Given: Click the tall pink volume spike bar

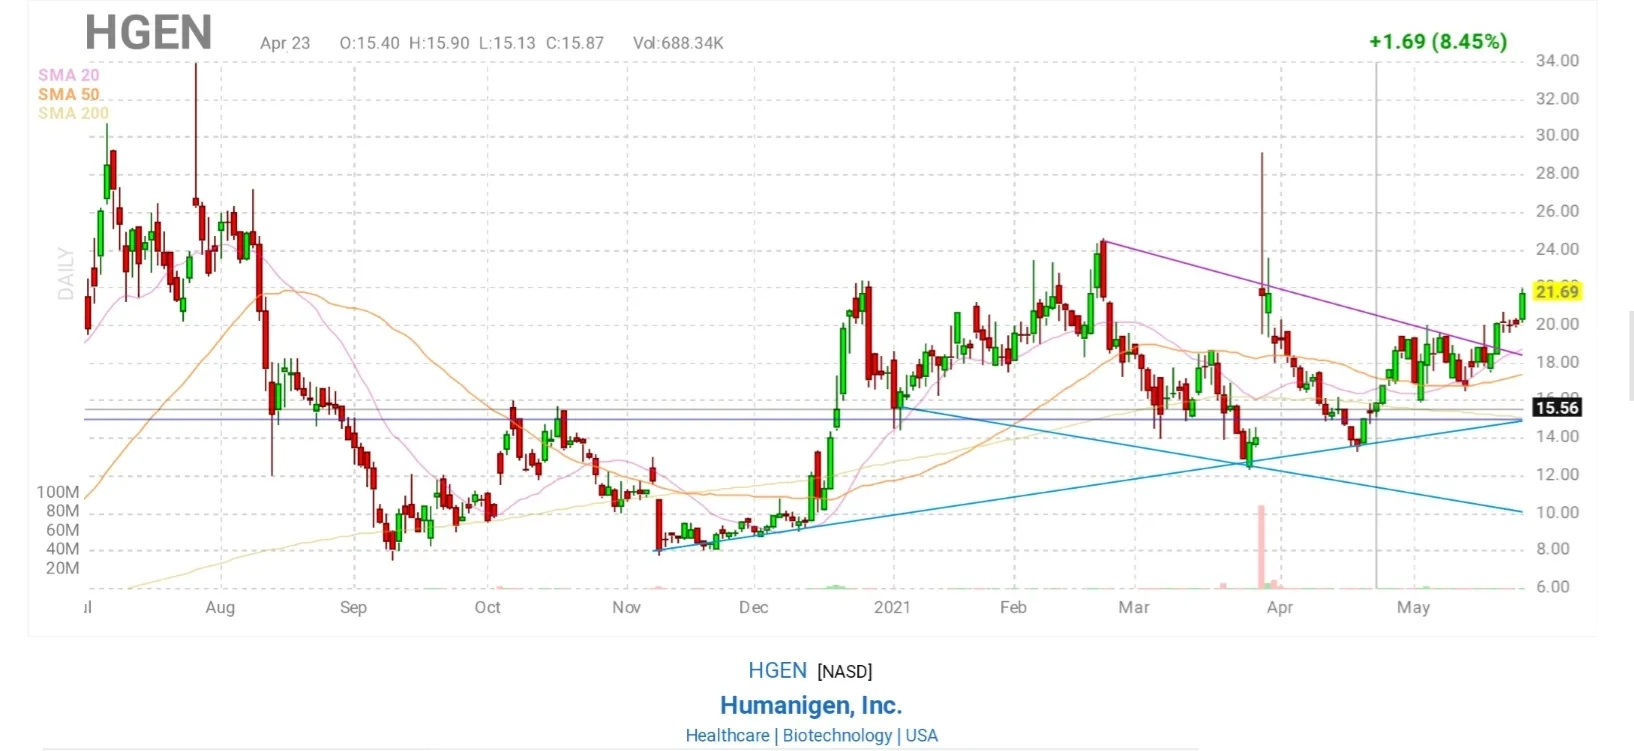Looking at the screenshot, I should click(1261, 546).
